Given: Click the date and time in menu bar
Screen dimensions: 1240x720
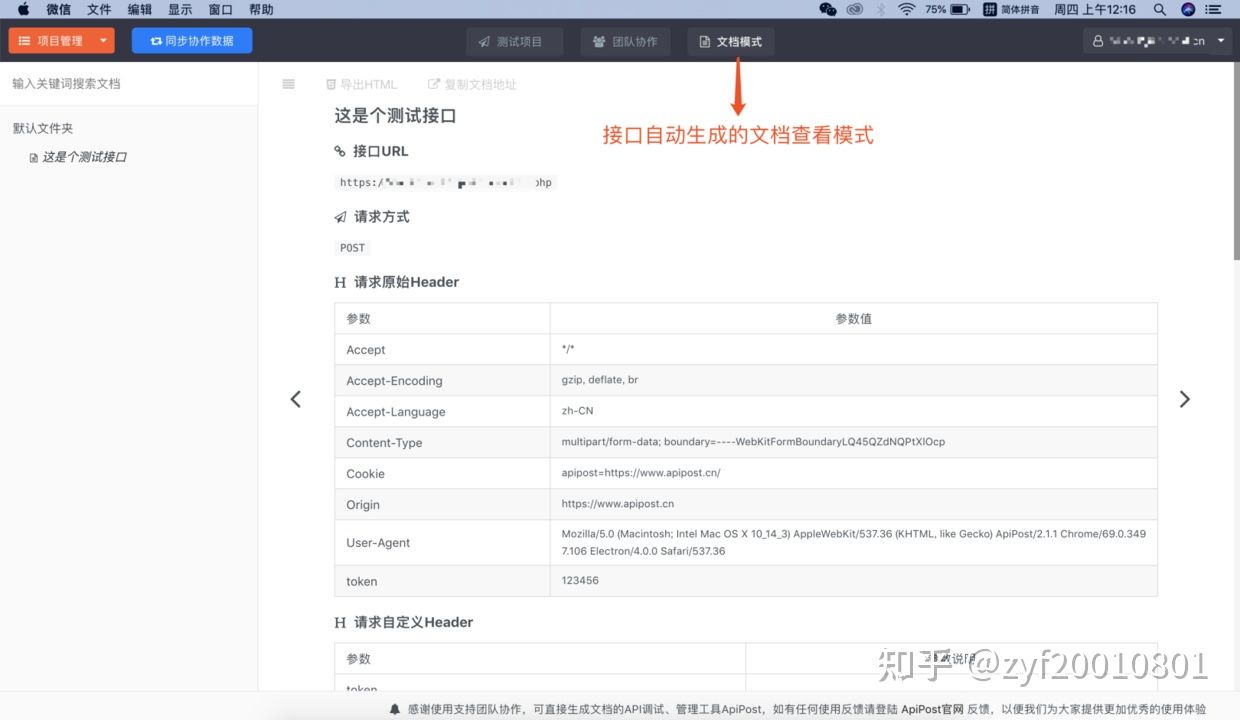Looking at the screenshot, I should pyautogui.click(x=1095, y=9).
